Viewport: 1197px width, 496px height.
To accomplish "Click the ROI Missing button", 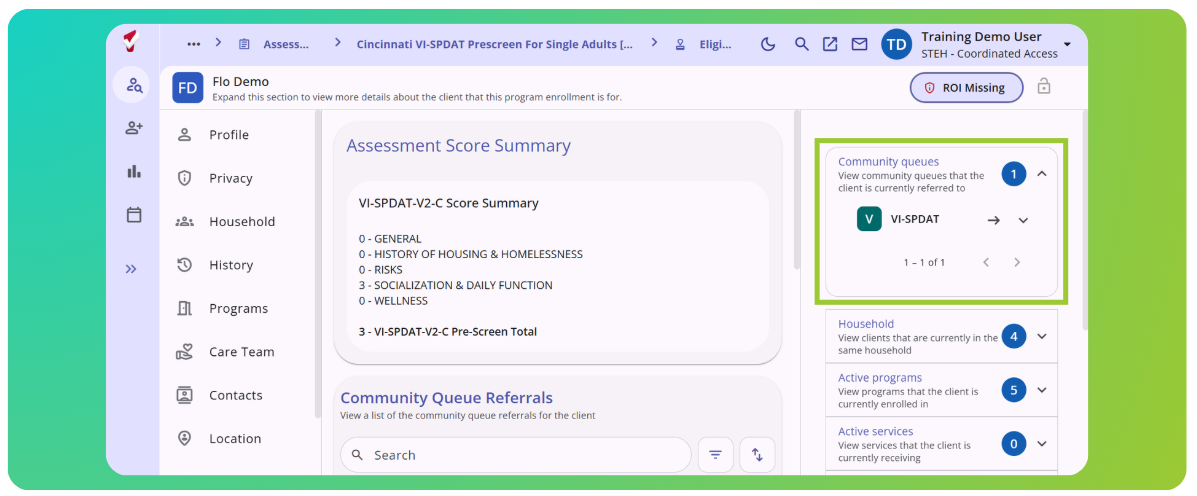I will [x=966, y=88].
